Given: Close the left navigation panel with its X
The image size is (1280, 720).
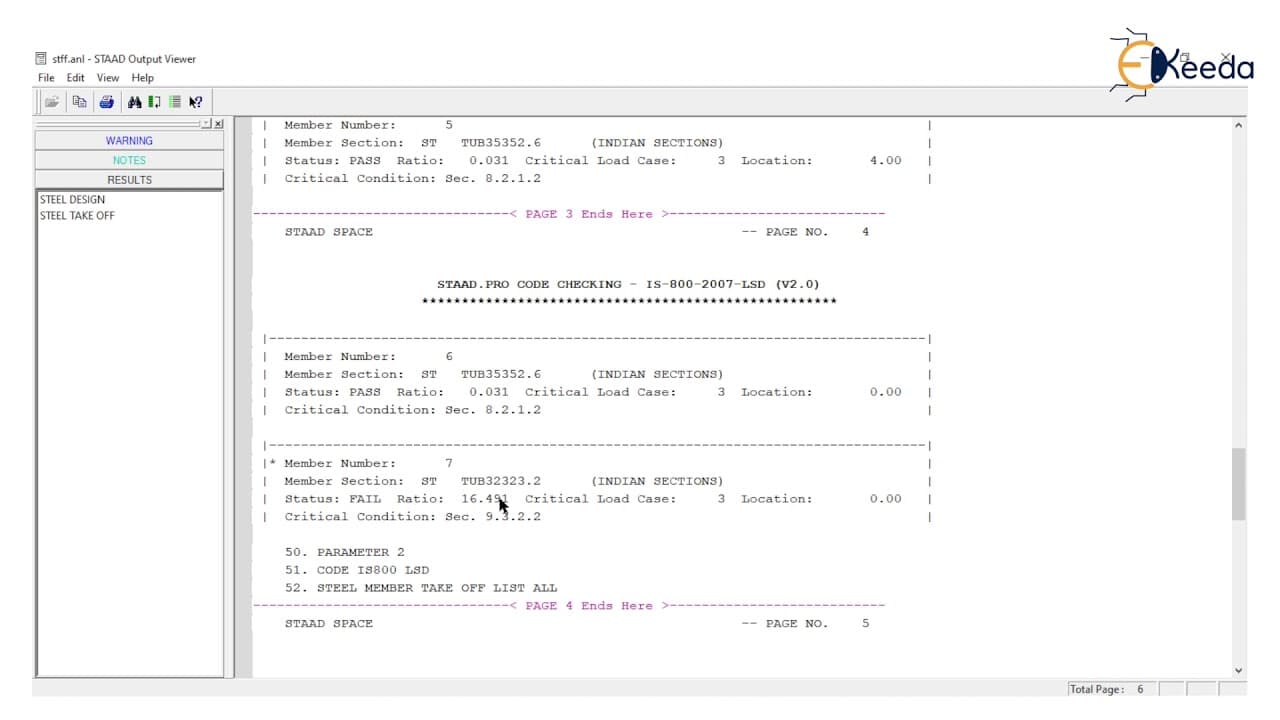Looking at the screenshot, I should (218, 123).
